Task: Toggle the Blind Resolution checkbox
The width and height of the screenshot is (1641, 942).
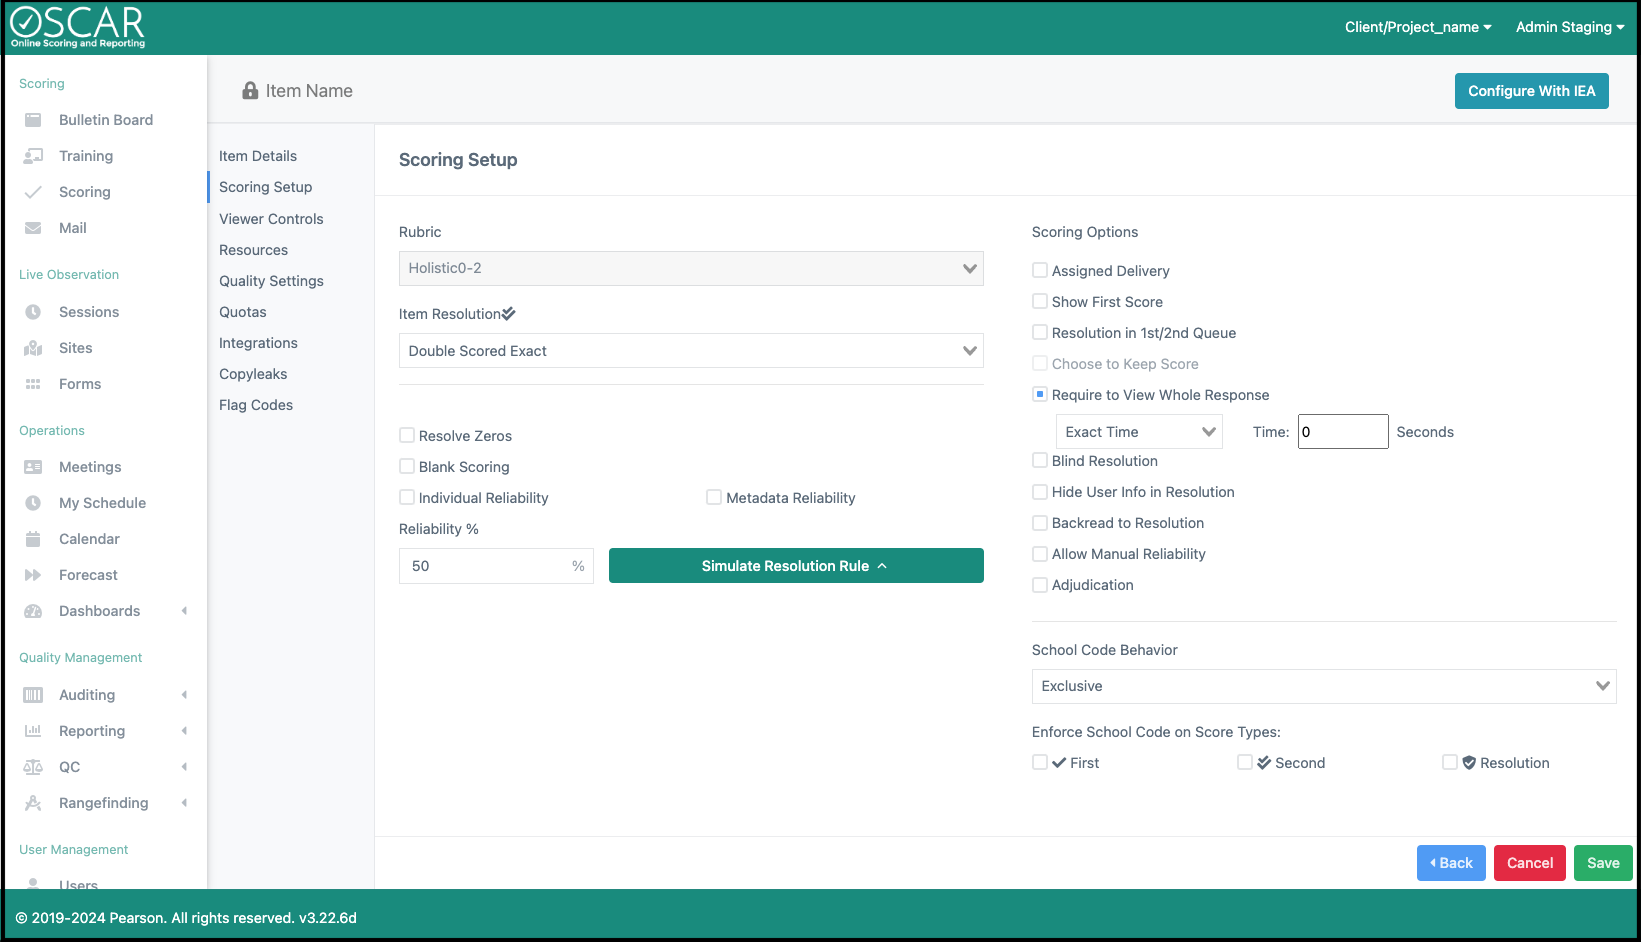Action: 1040,460
